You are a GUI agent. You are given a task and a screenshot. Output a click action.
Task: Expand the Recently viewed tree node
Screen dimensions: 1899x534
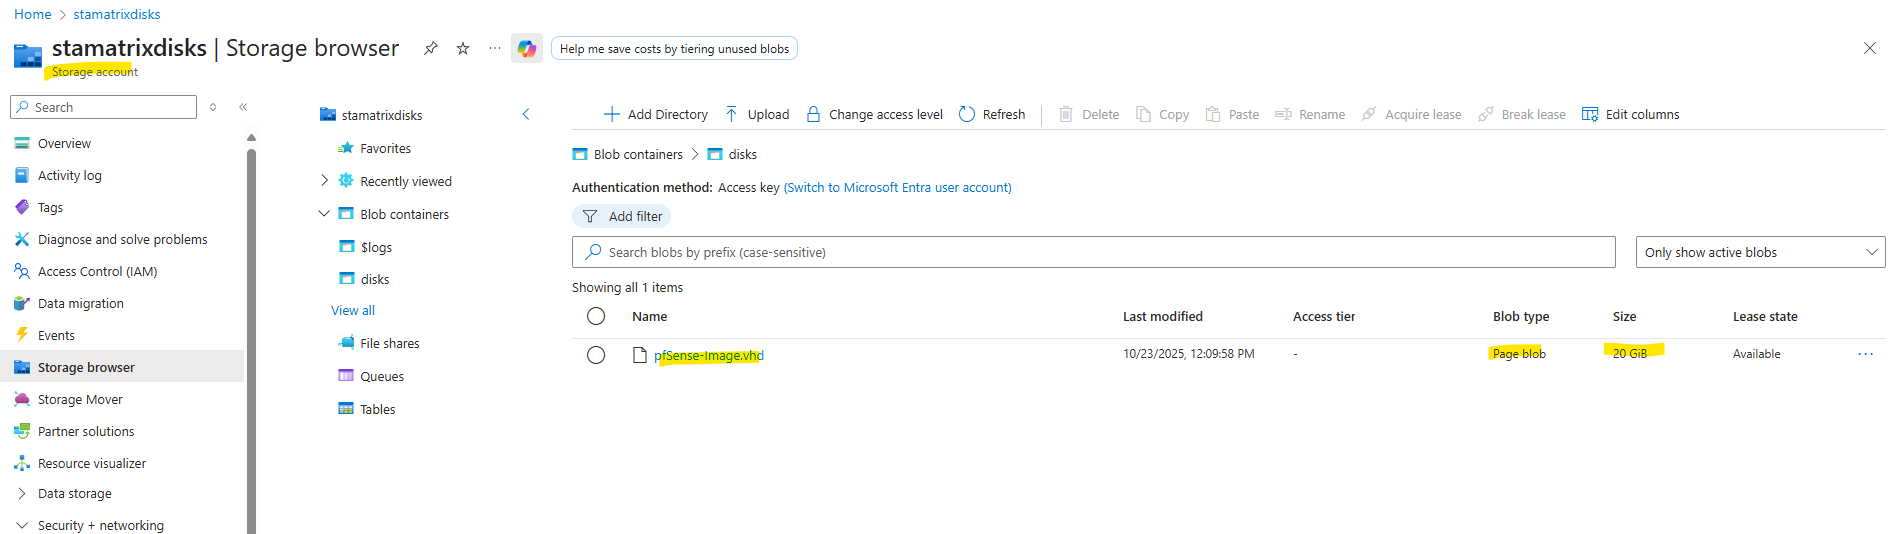[324, 181]
